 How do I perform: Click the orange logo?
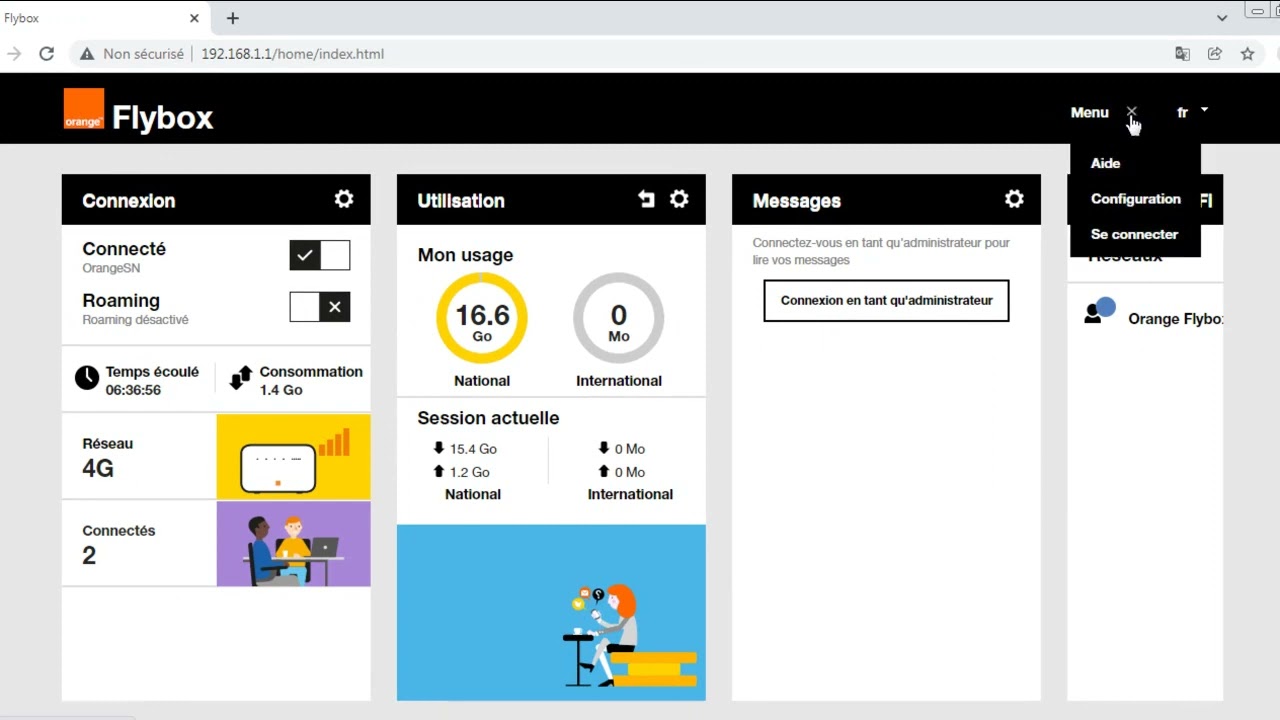click(x=84, y=109)
